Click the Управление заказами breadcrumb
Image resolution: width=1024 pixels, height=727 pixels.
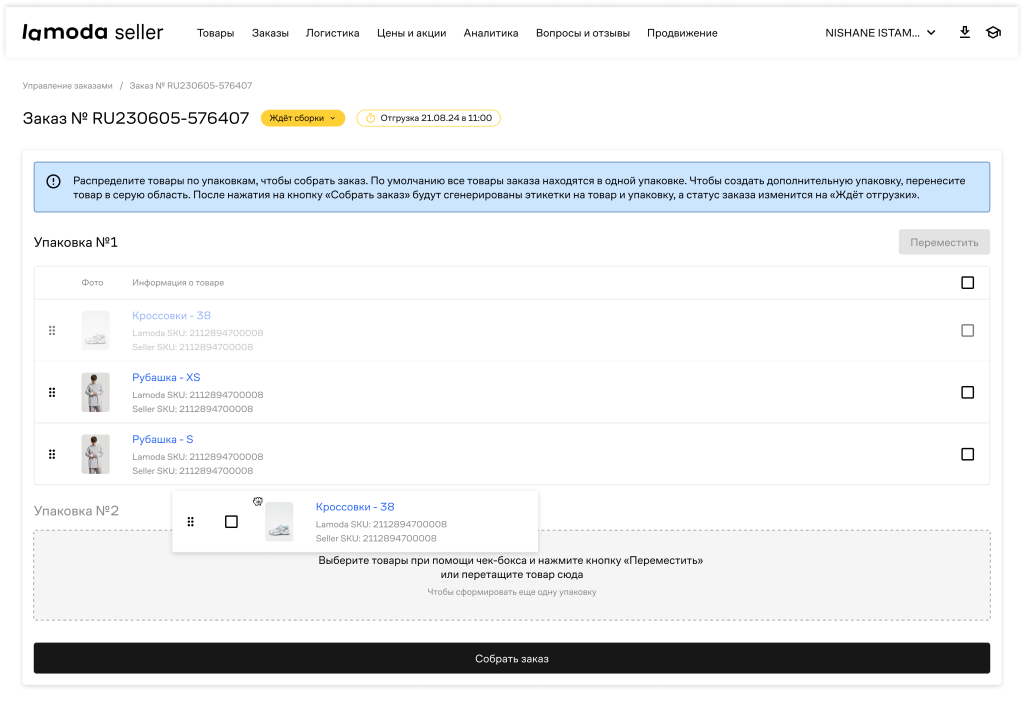pyautogui.click(x=67, y=86)
